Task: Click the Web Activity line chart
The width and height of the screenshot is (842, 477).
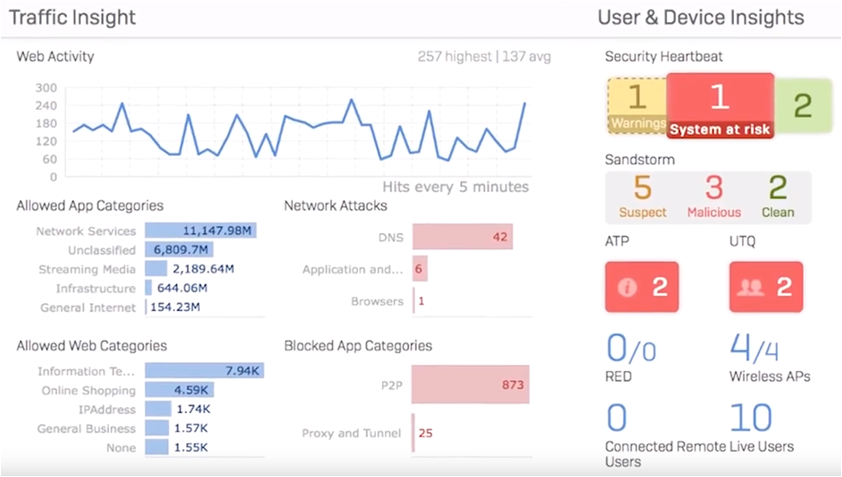Action: point(300,130)
